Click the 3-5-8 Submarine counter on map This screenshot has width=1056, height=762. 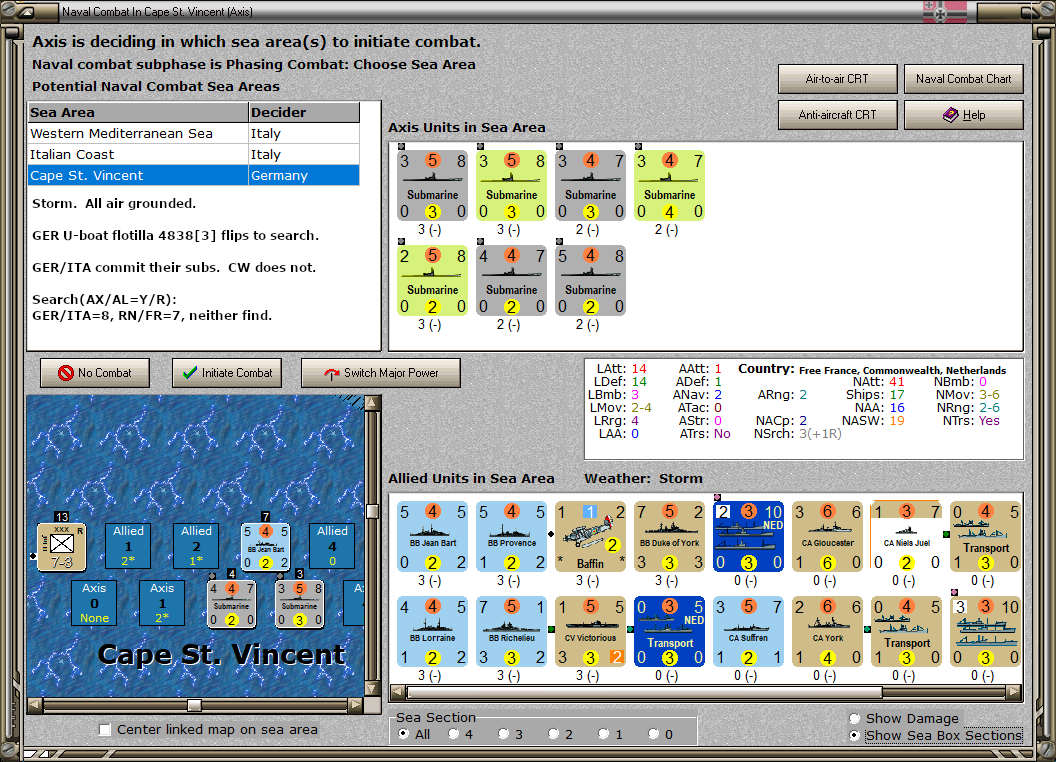(x=300, y=604)
